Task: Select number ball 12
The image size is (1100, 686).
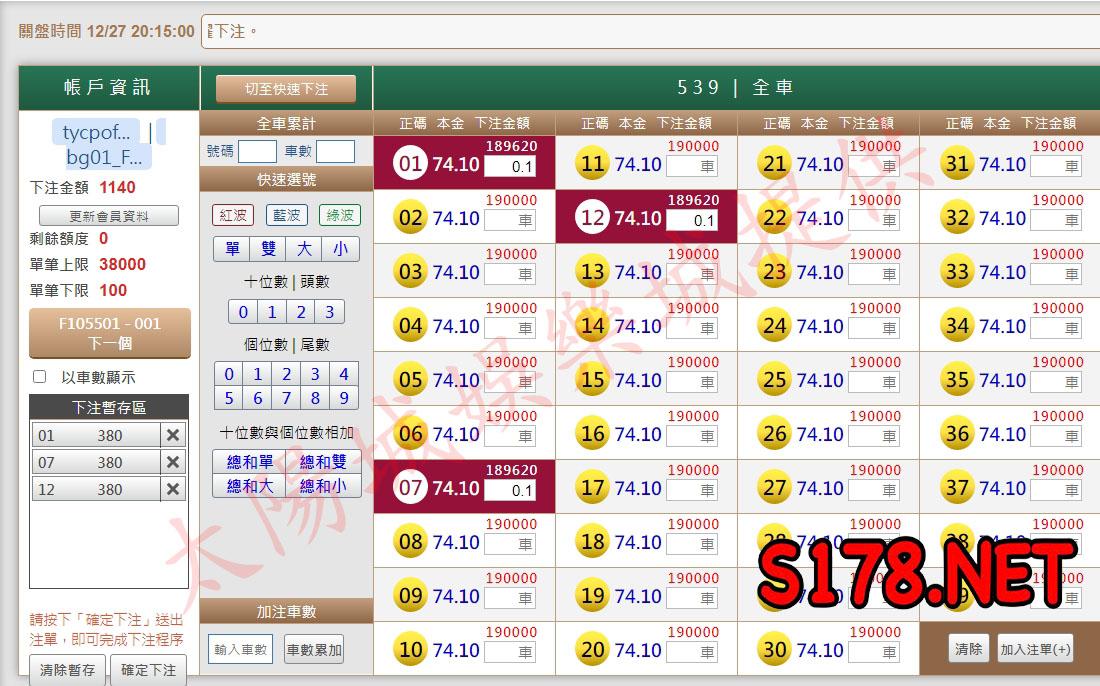Action: point(593,217)
